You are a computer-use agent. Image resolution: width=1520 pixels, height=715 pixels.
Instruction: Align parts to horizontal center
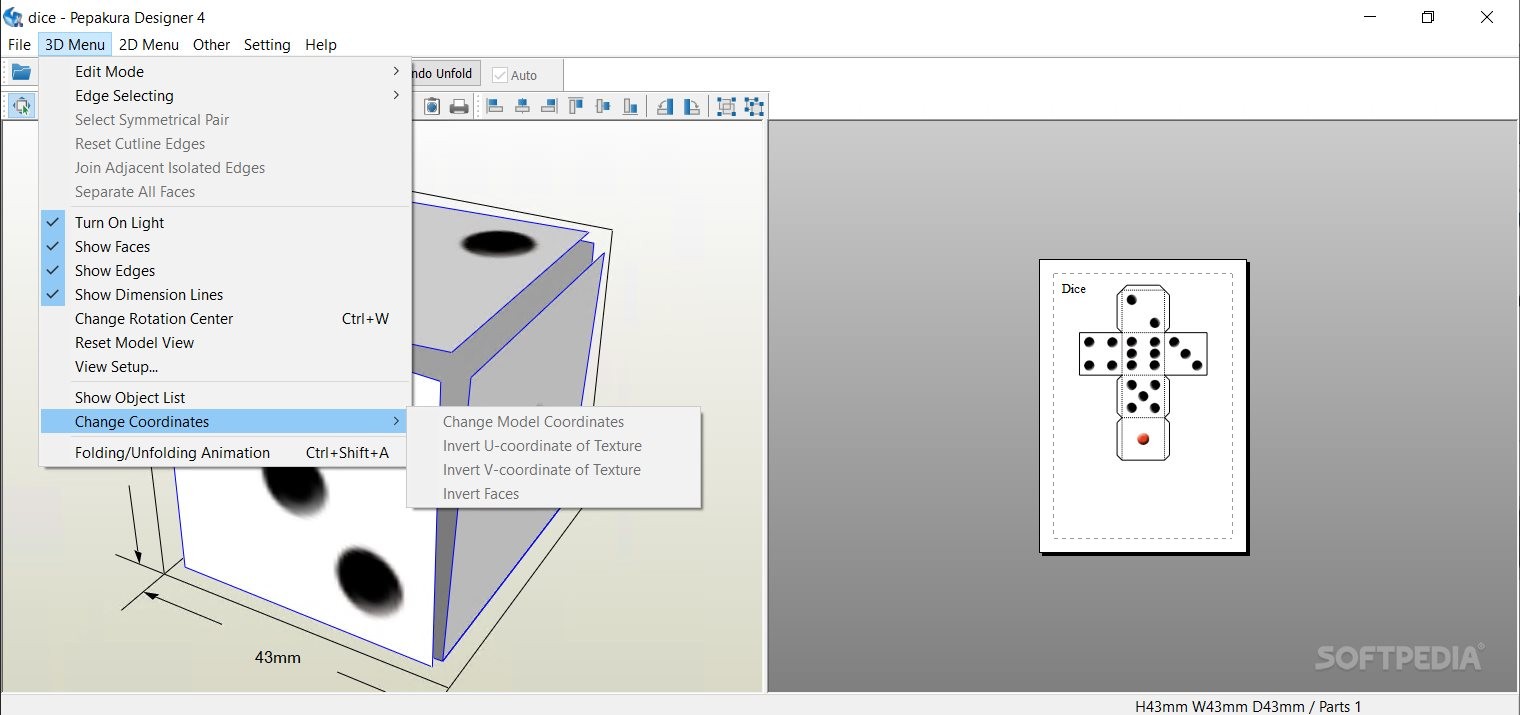(522, 106)
